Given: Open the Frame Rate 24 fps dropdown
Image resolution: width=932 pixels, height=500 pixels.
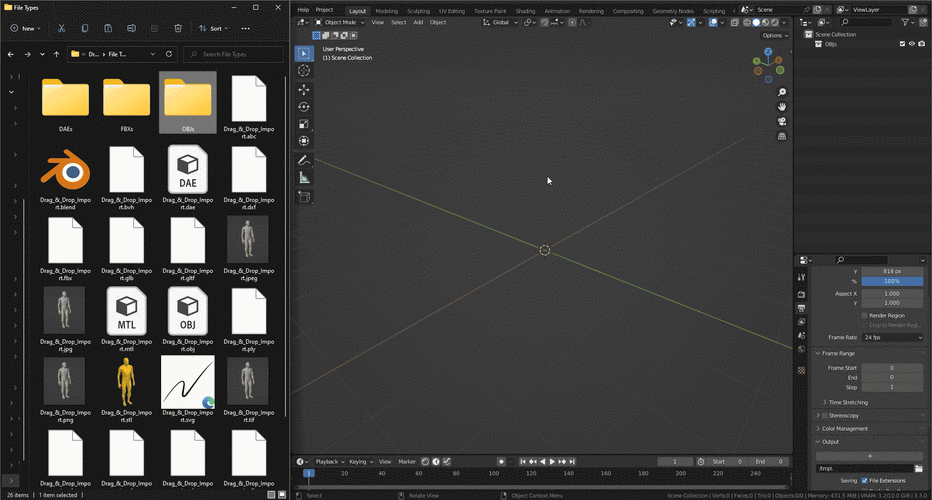Looking at the screenshot, I should coord(892,337).
